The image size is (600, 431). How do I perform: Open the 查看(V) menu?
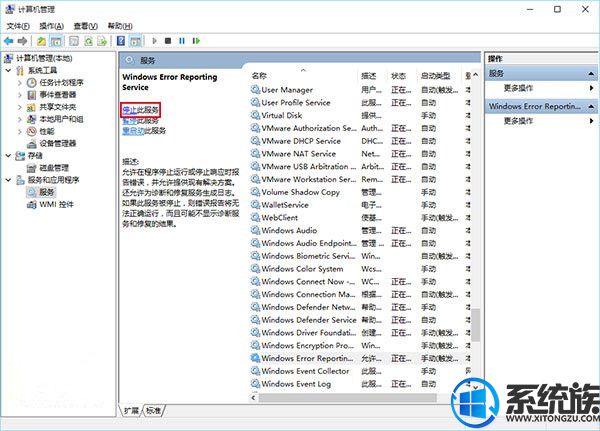[x=86, y=26]
